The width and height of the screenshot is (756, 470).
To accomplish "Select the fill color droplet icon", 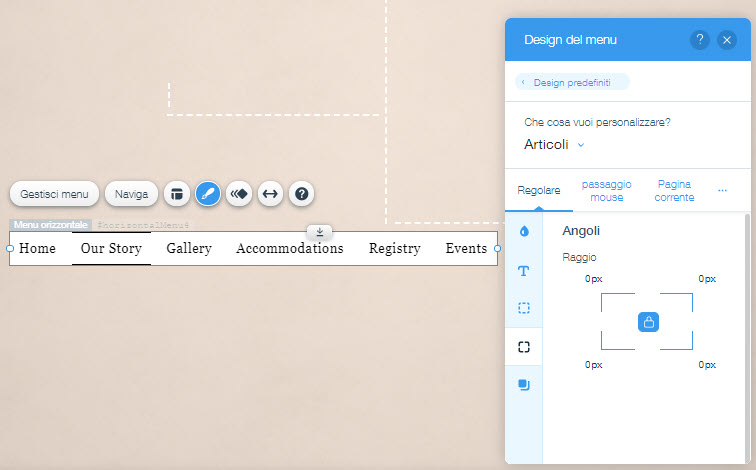I will (x=524, y=231).
